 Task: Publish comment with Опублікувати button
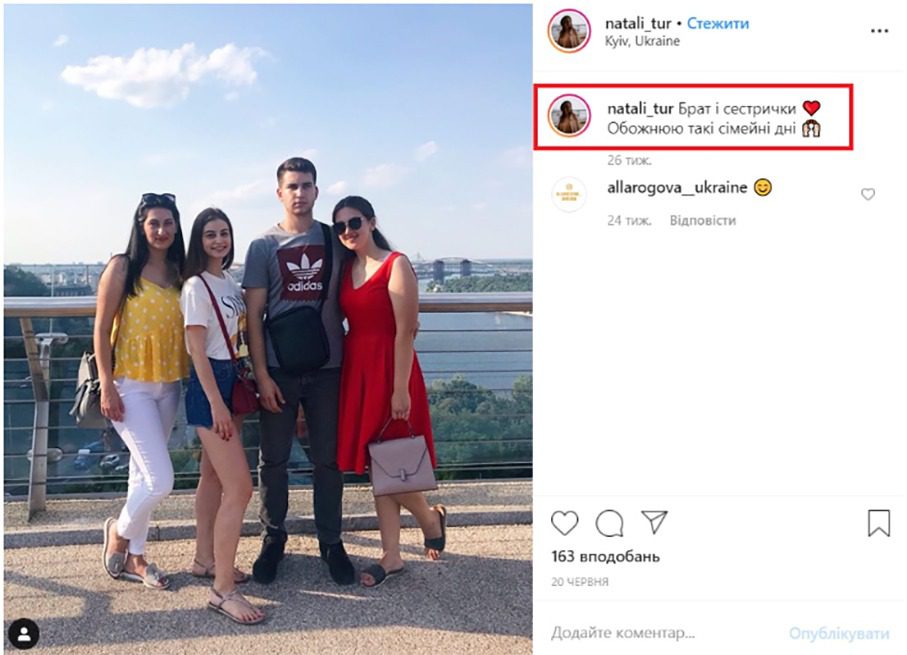(x=839, y=633)
